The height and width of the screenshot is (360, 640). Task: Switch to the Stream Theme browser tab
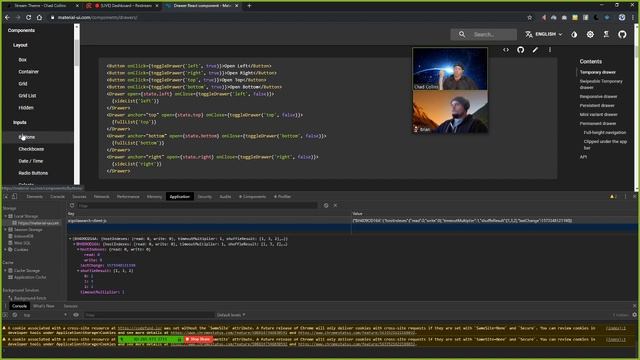pos(41,6)
